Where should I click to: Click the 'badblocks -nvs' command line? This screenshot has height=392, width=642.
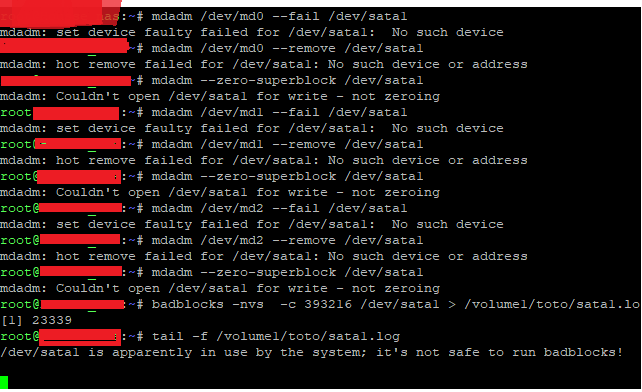pos(396,304)
